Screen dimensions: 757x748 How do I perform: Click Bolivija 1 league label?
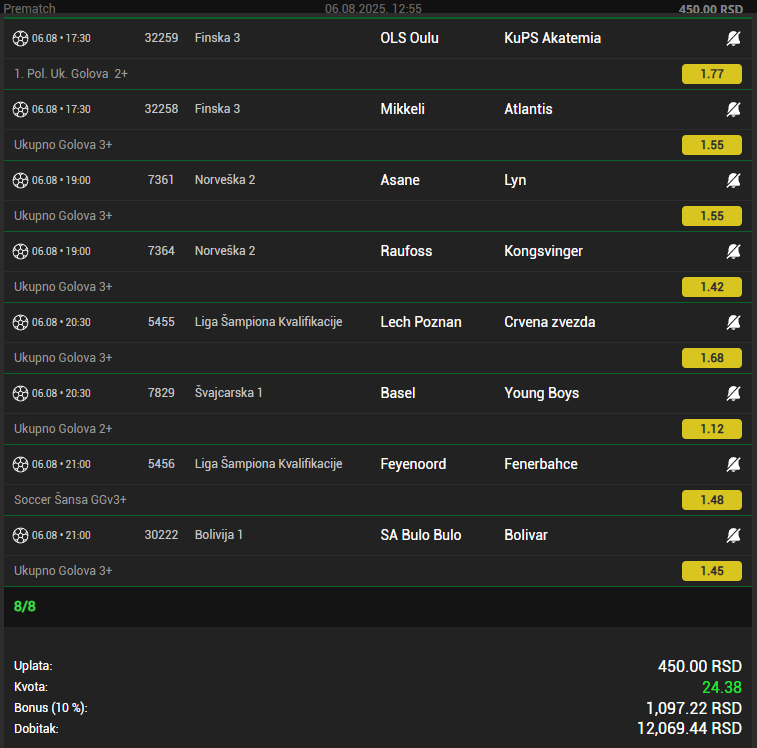[219, 535]
